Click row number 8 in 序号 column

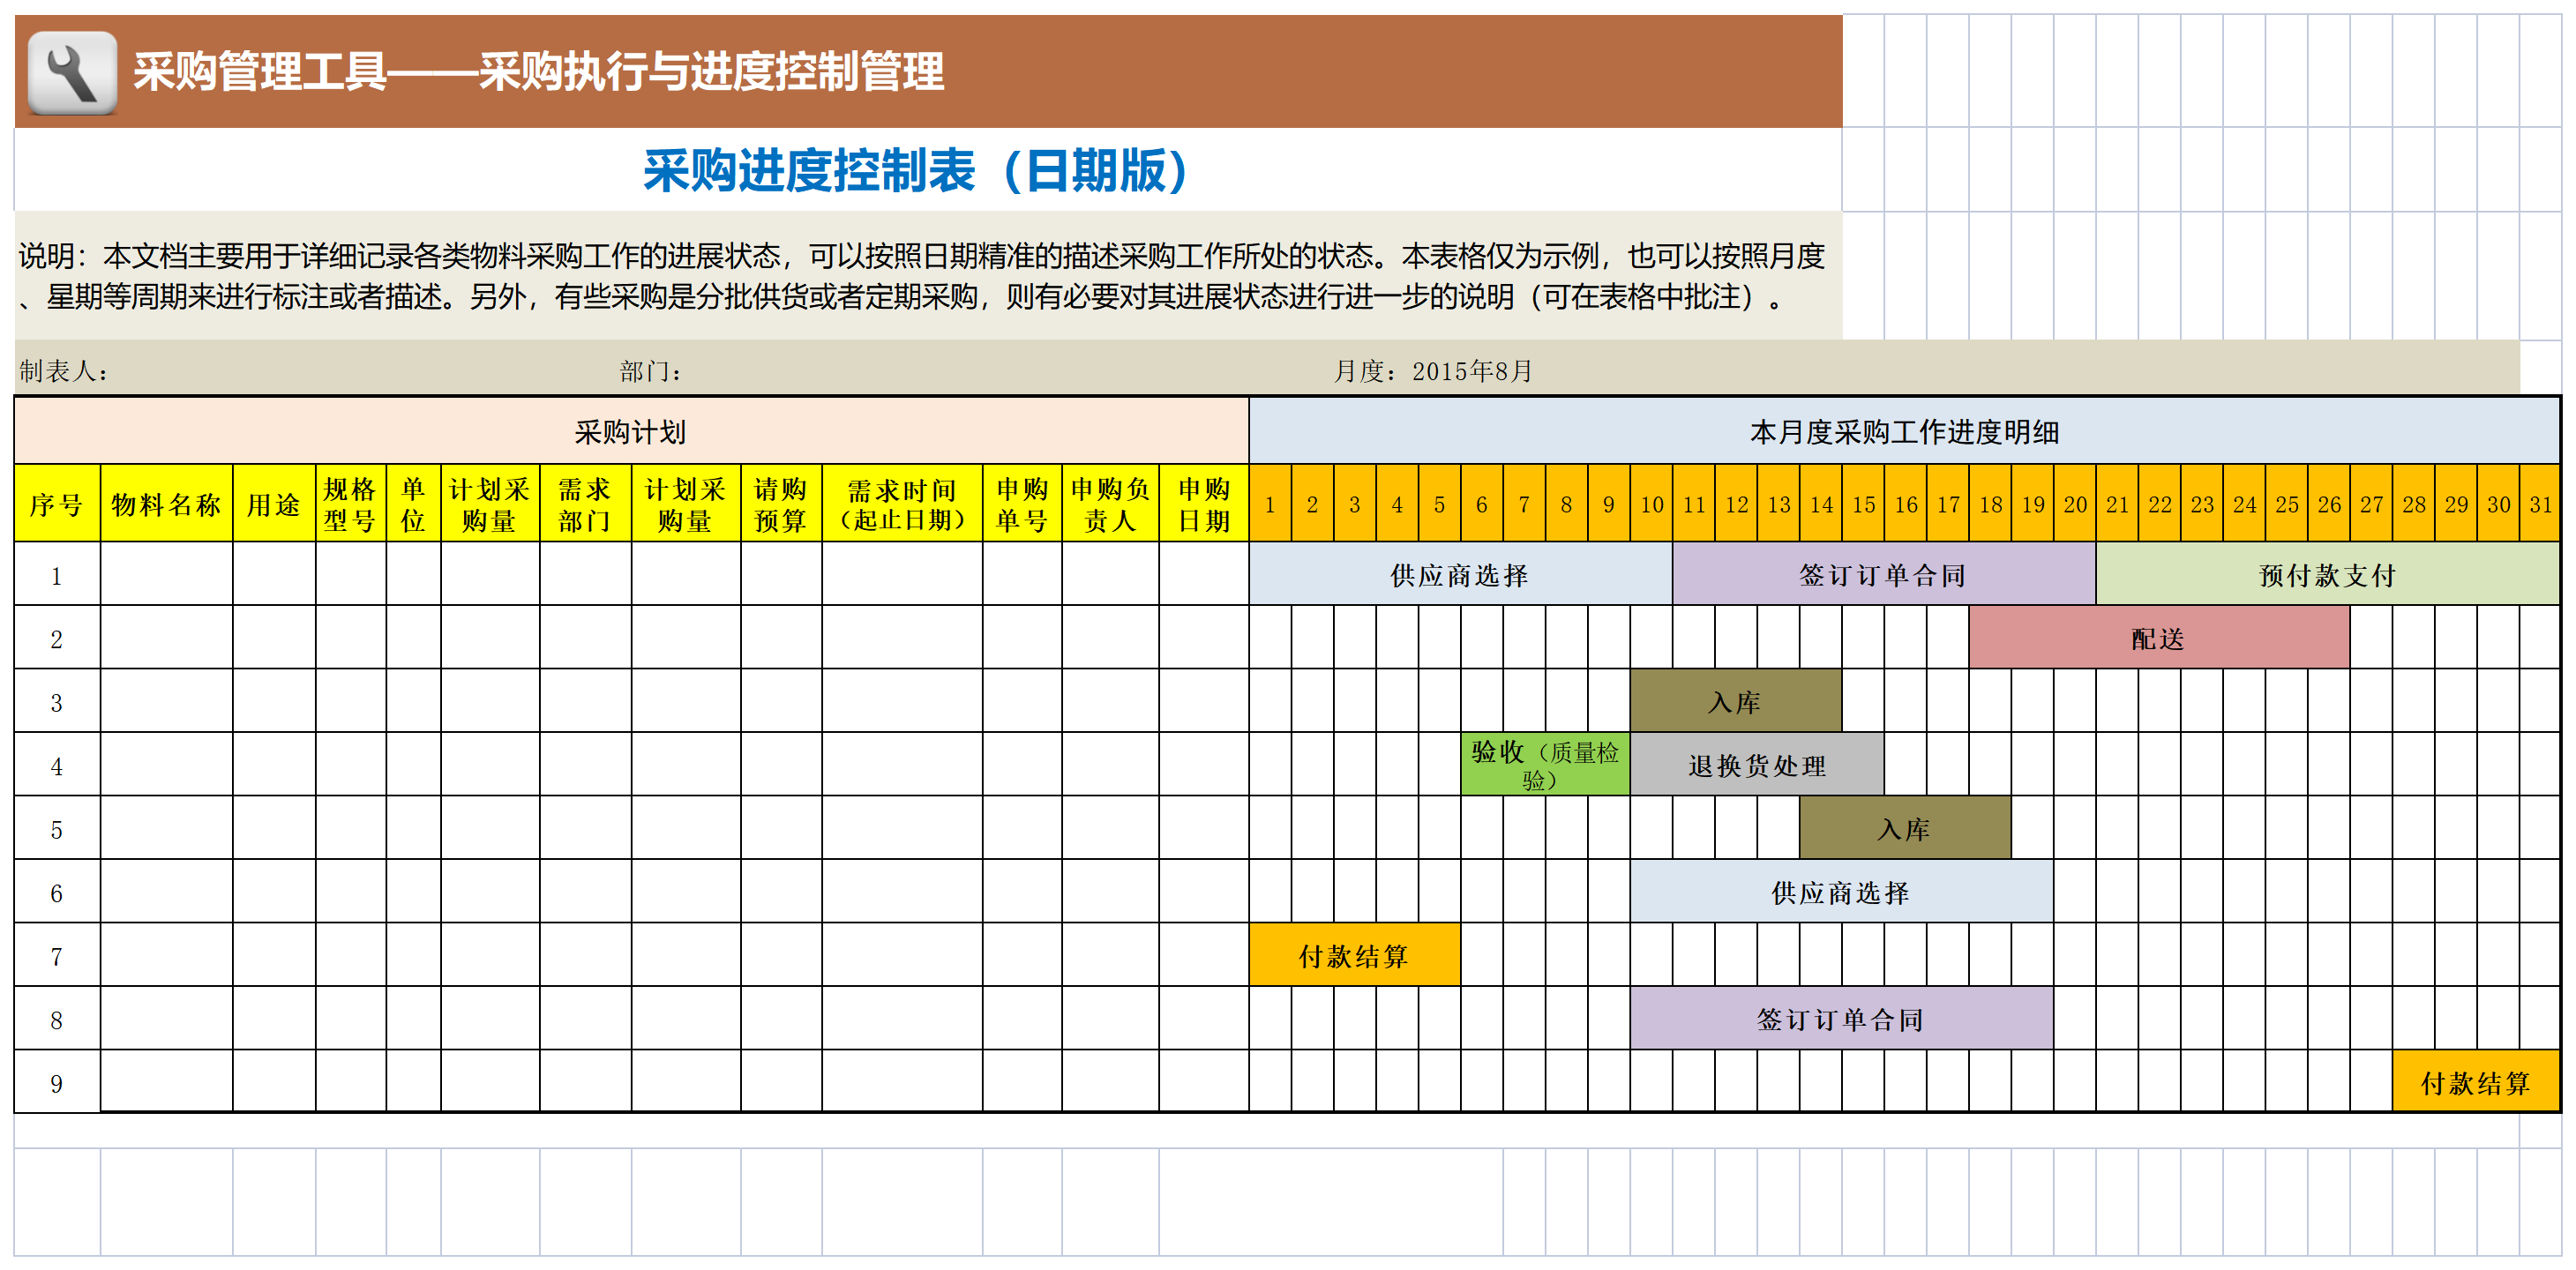pyautogui.click(x=57, y=1019)
